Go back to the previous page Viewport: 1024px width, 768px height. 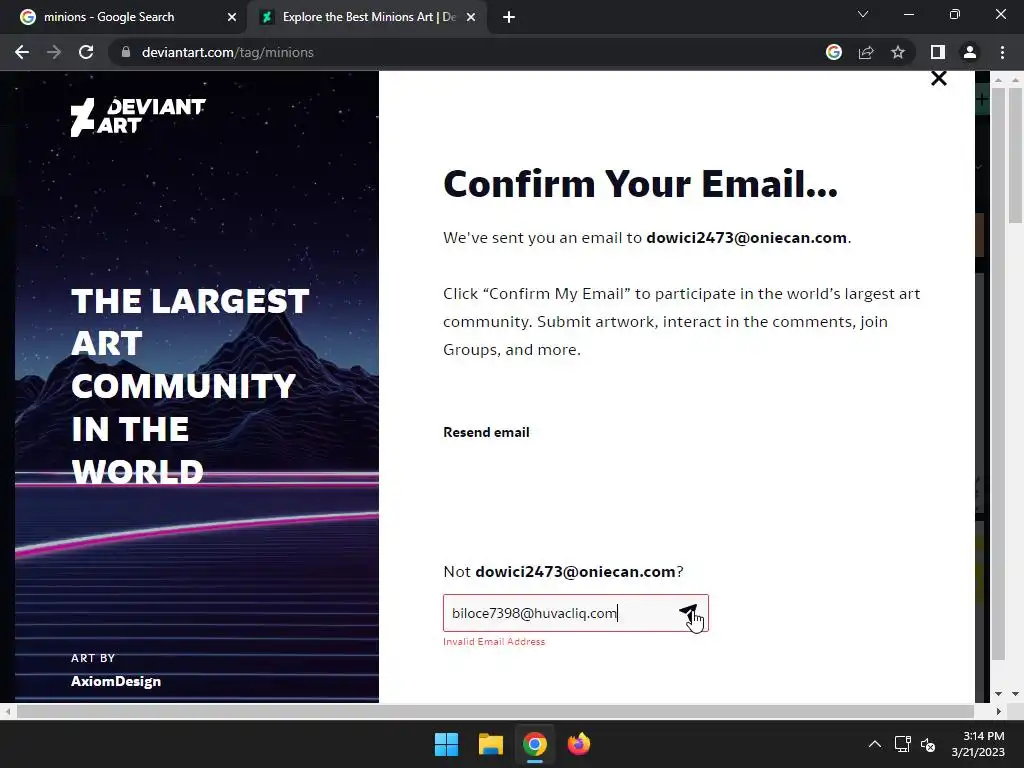(x=22, y=52)
